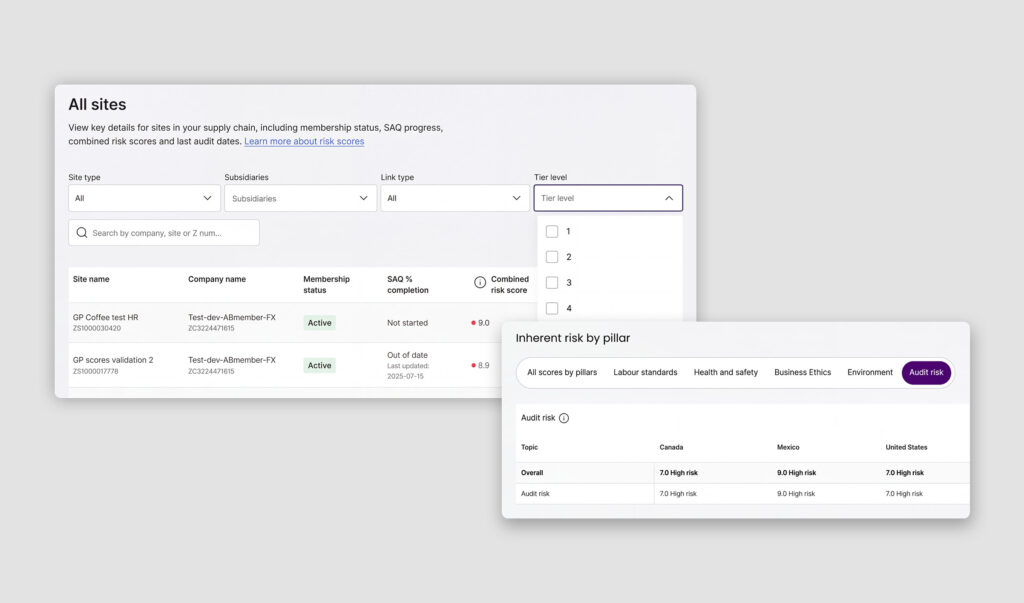1024x603 pixels.
Task: Open Learn more about risk scores link
Action: 304,141
